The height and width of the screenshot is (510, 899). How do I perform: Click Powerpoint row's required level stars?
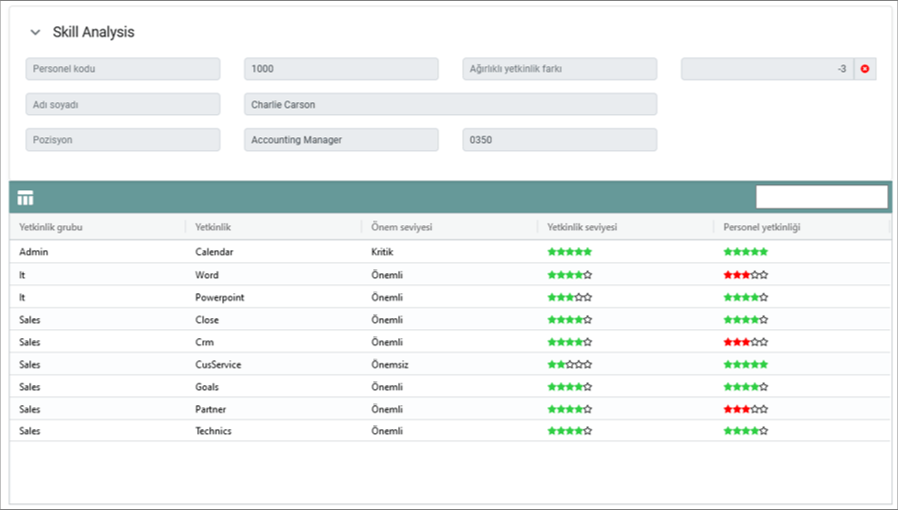click(x=569, y=298)
